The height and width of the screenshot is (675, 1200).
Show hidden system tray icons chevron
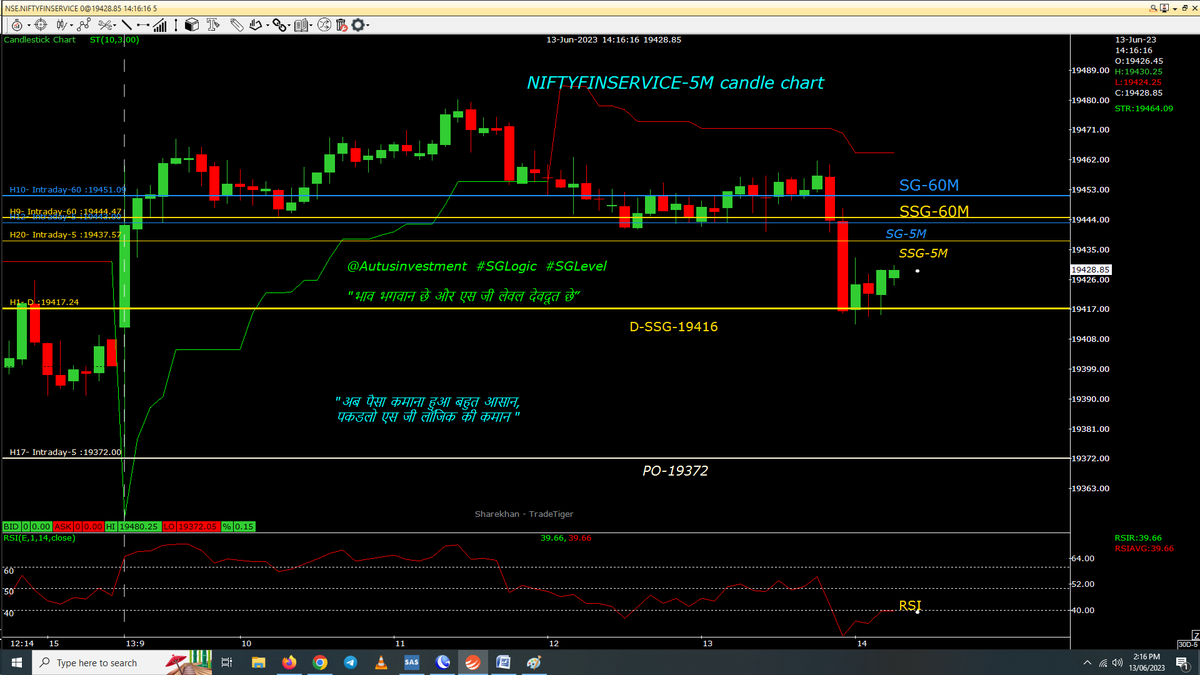pos(1087,662)
